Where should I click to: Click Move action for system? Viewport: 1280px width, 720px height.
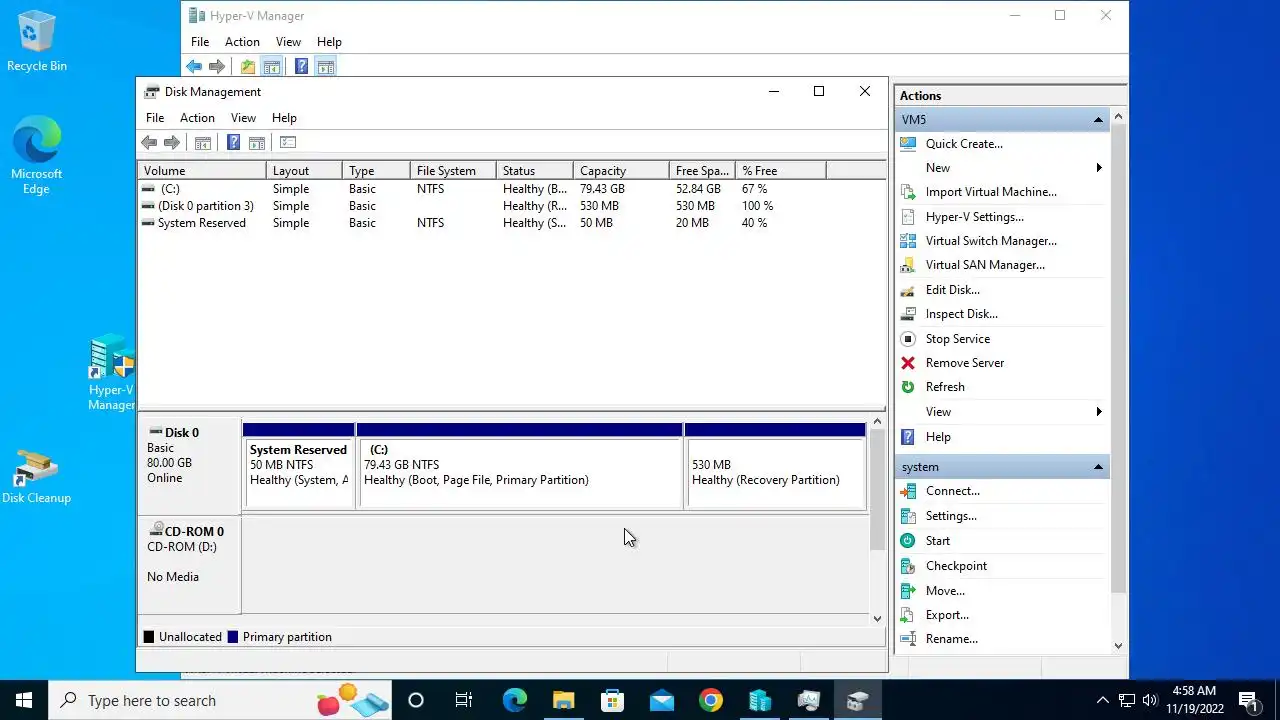tap(945, 591)
